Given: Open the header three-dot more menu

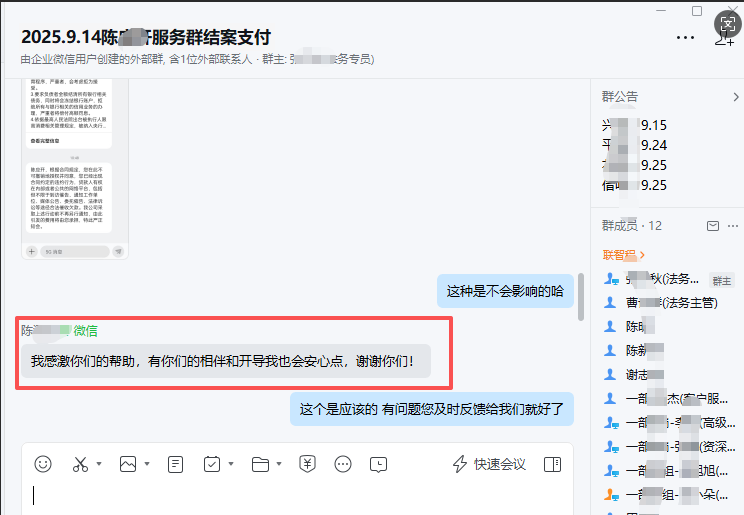Looking at the screenshot, I should [x=685, y=37].
